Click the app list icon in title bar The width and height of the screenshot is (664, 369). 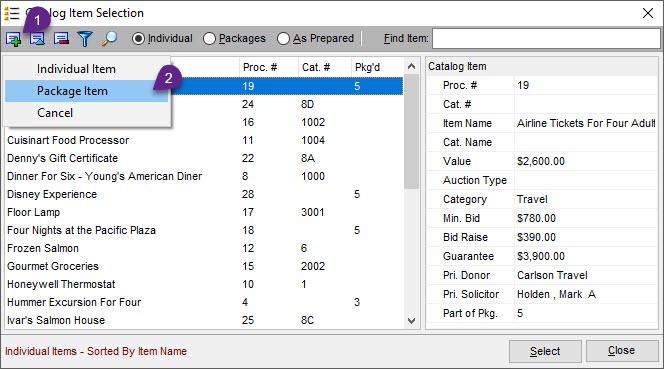[x=11, y=13]
